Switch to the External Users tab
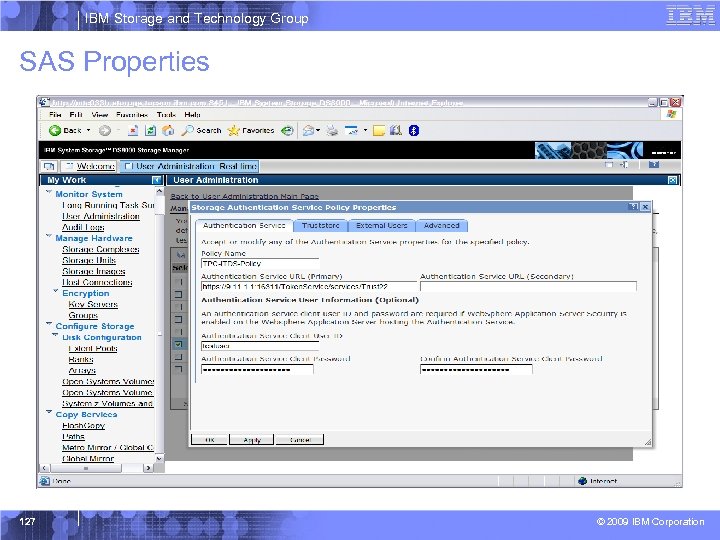The width and height of the screenshot is (720, 540). 382,225
